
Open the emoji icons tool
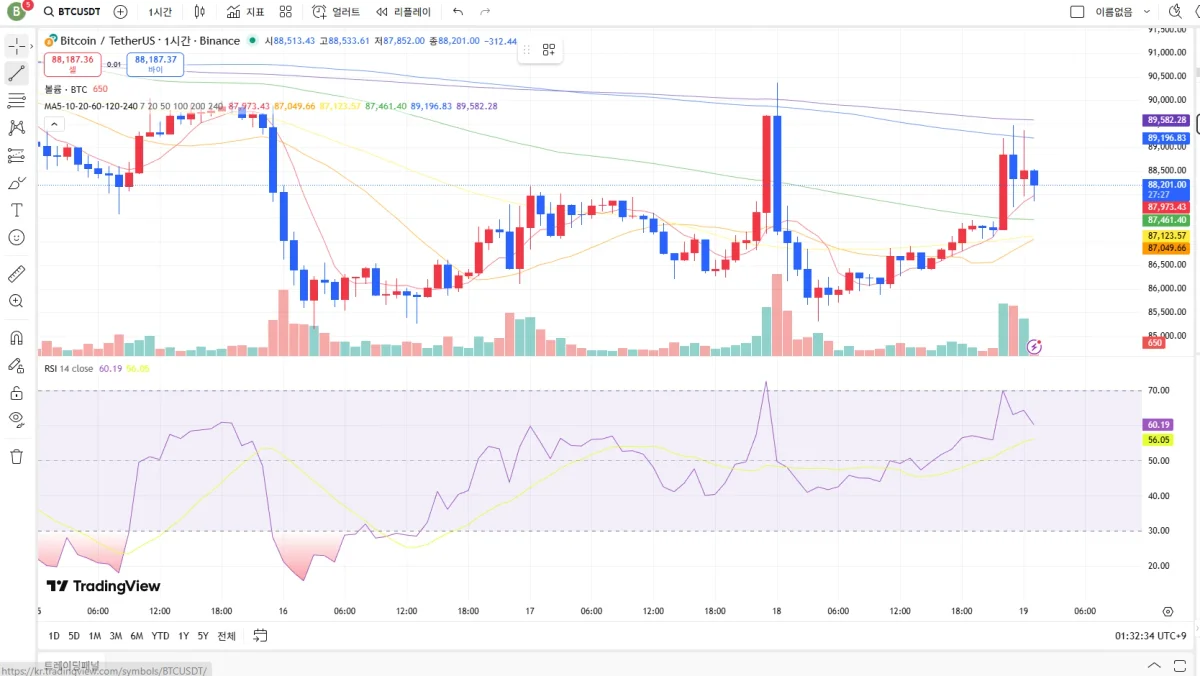(x=16, y=237)
